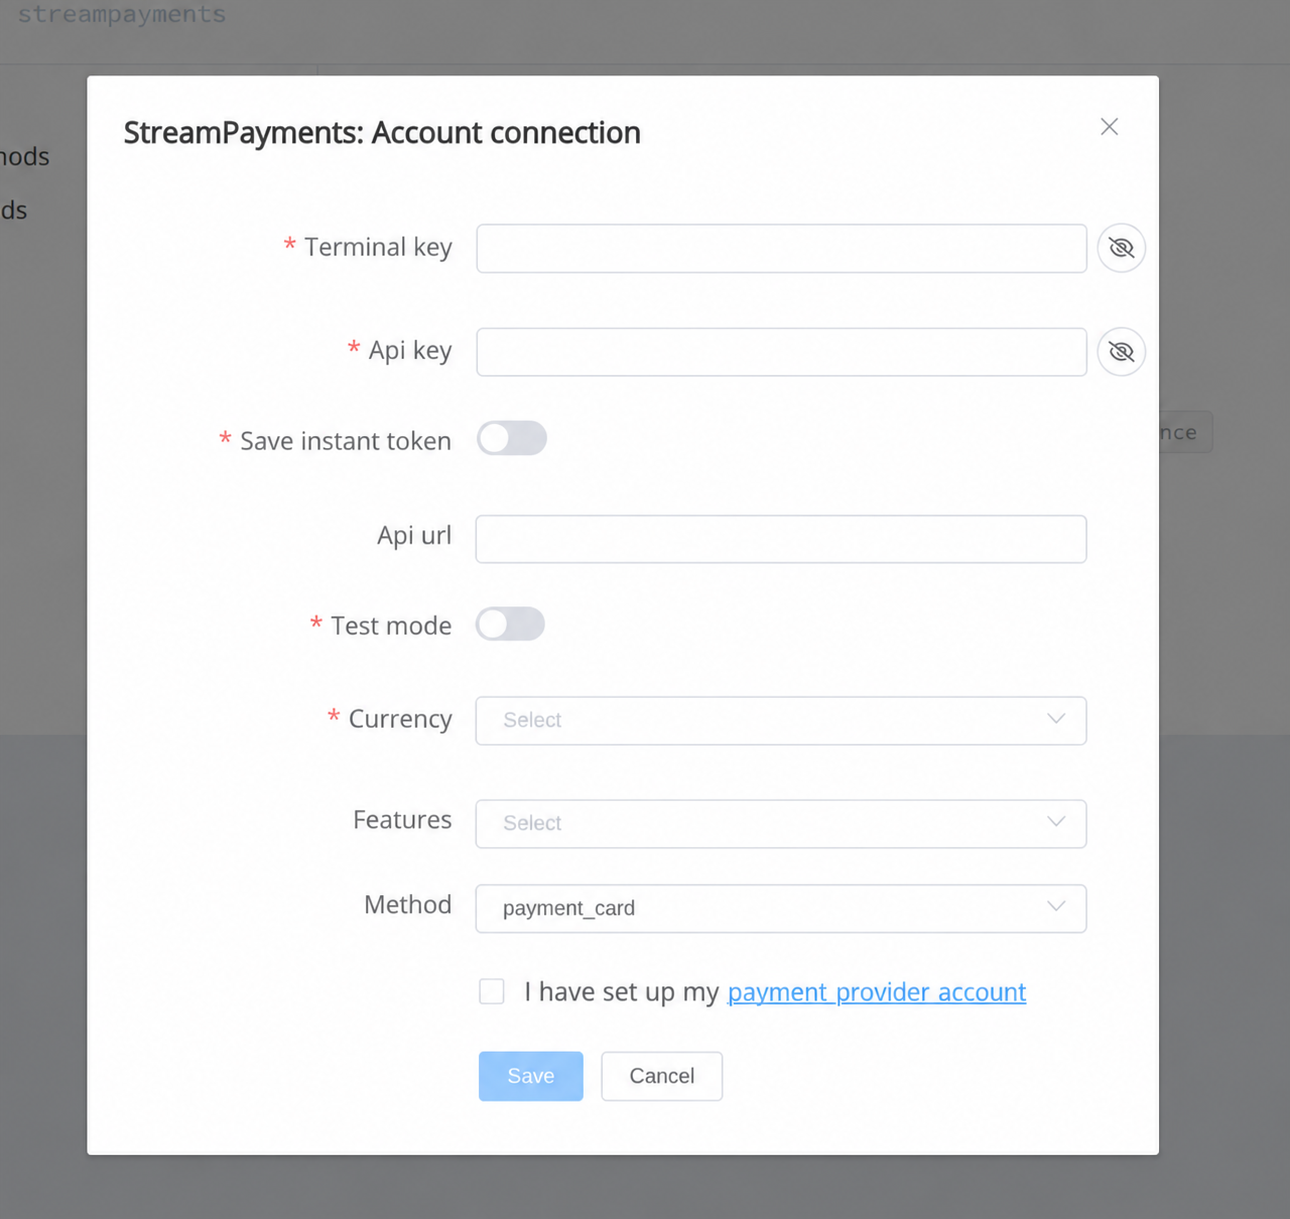Expand the Method dropdown showing payment_card

coord(781,908)
